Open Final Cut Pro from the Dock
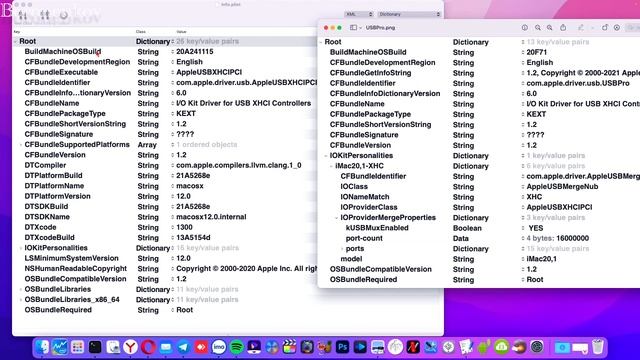640x360 pixels. [x=289, y=347]
